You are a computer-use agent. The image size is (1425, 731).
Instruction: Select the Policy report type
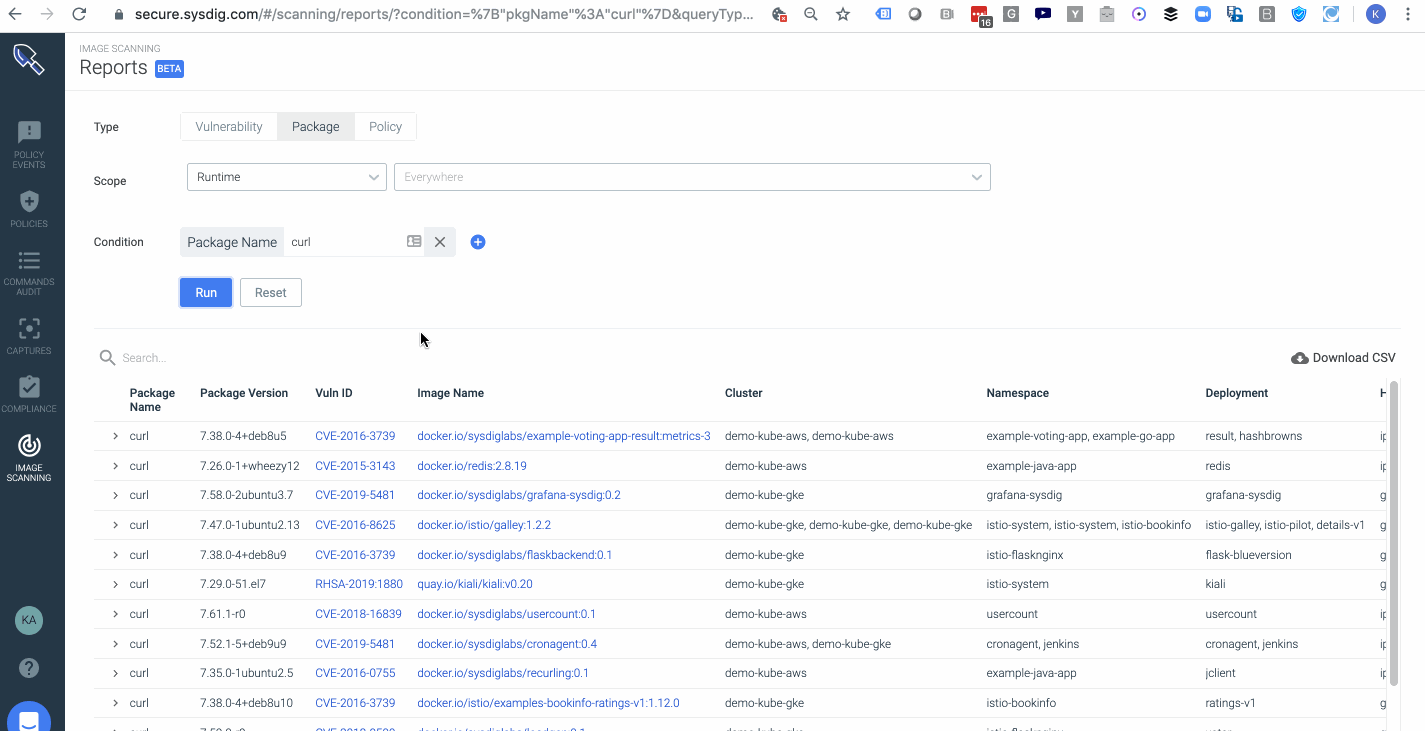(385, 127)
